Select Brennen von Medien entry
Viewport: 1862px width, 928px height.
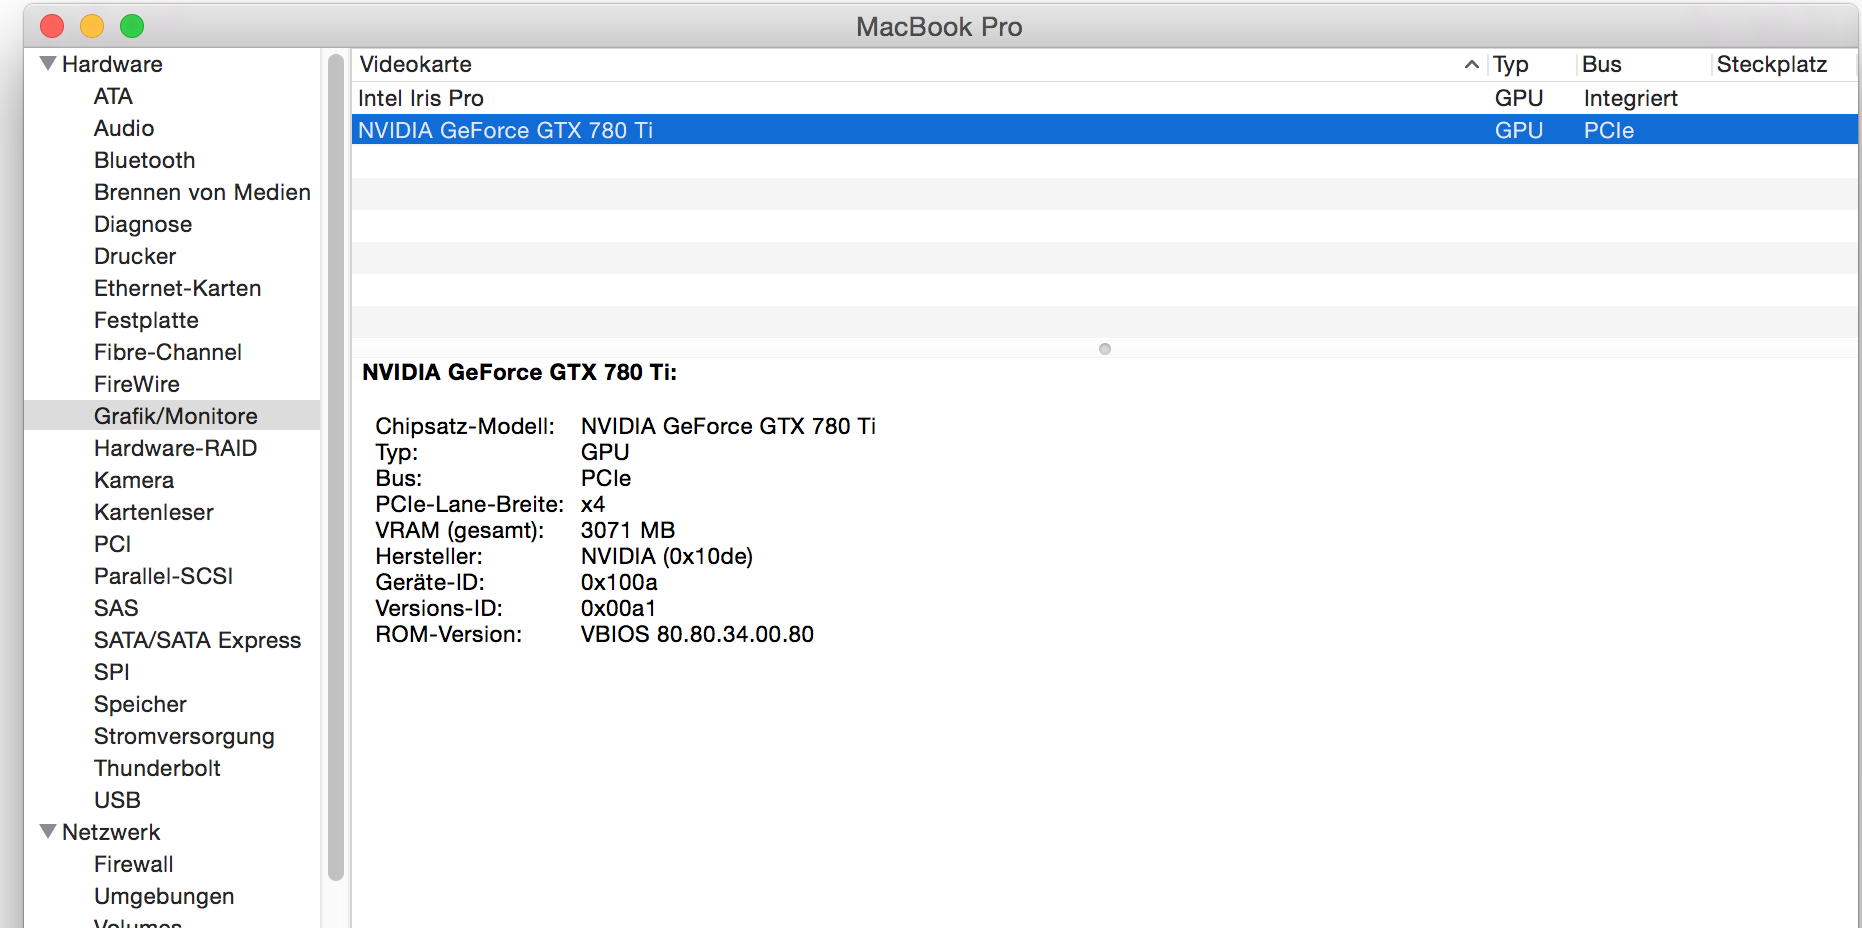202,192
